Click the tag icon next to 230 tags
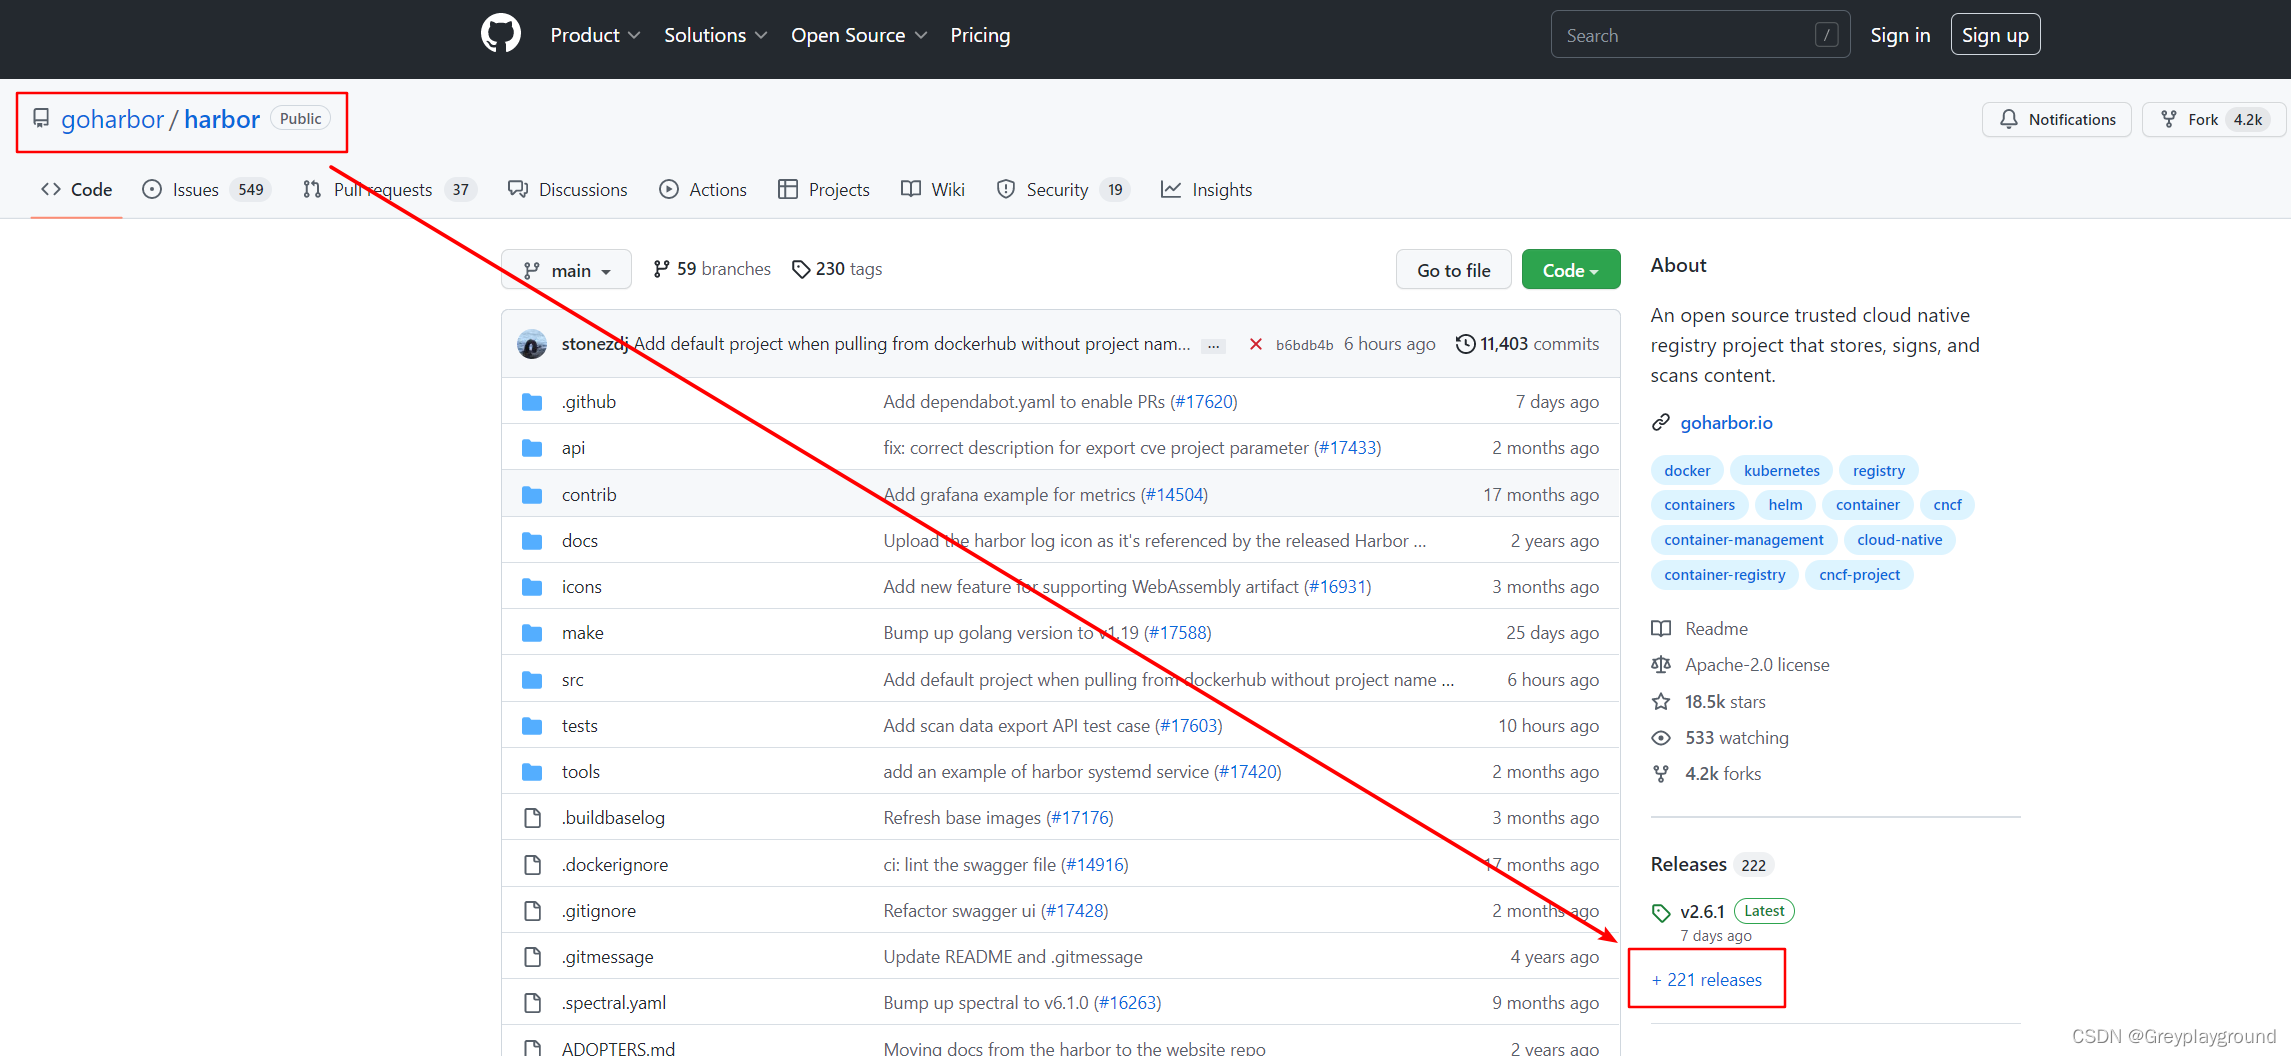Viewport: 2291px width, 1056px height. [801, 269]
